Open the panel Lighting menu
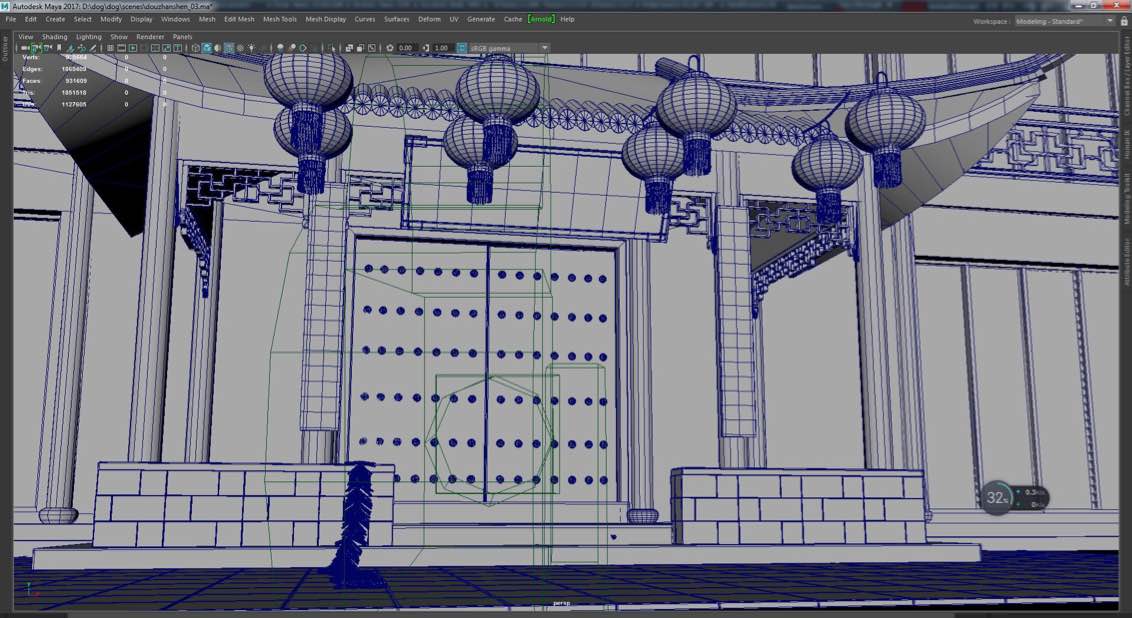Viewport: 1132px width, 618px height. point(89,37)
